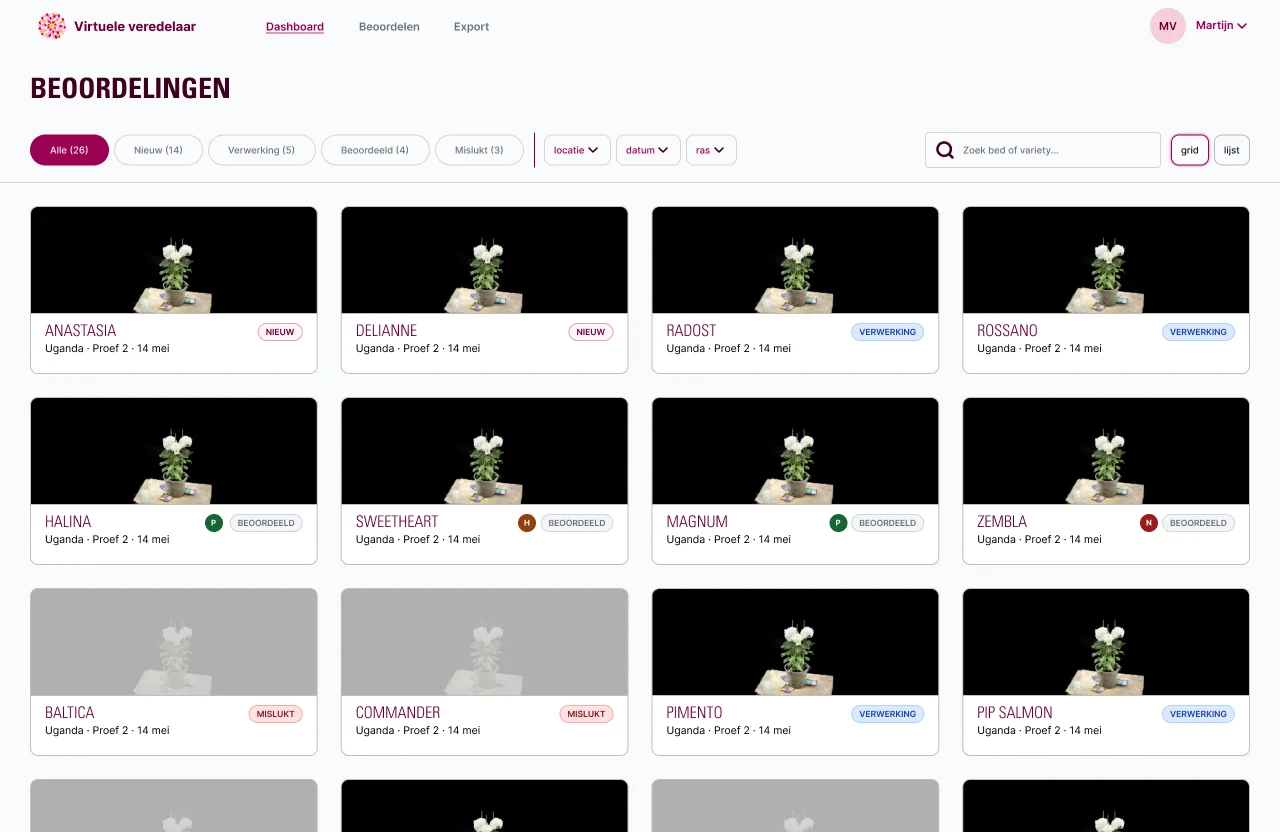Open the Pimento plant thumbnail
Screen dimensions: 1280x832
point(795,642)
